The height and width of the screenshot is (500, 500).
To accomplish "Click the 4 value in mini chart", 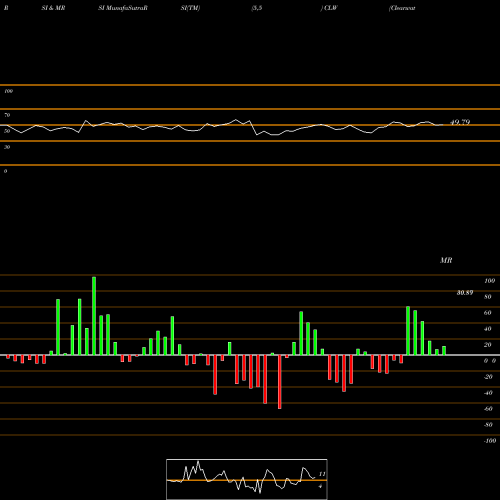I will tap(320, 486).
